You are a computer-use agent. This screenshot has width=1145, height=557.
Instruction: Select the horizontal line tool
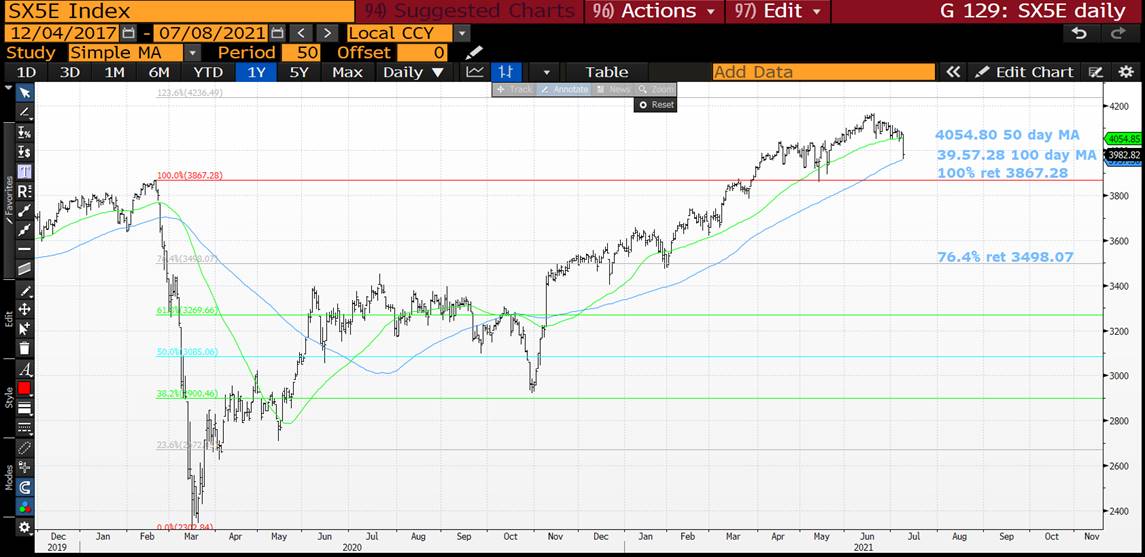click(x=24, y=249)
